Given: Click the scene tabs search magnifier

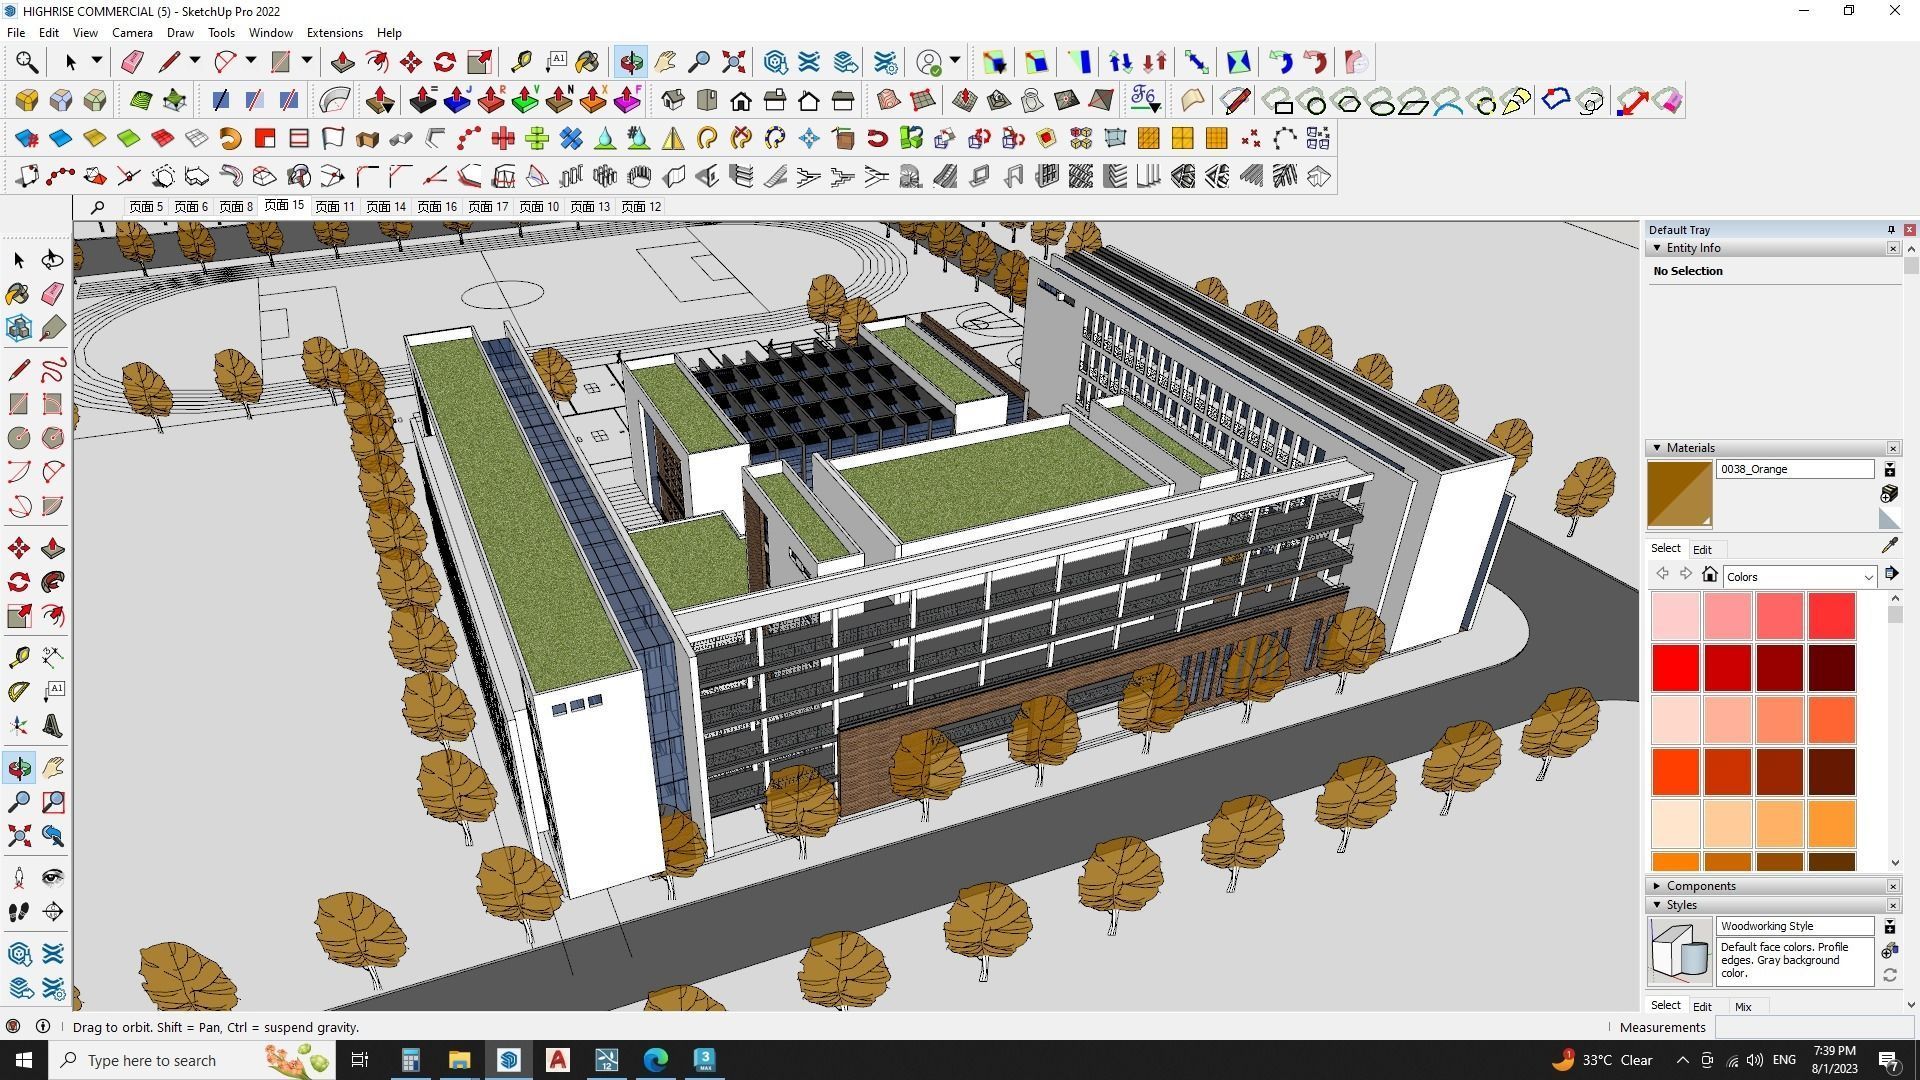Looking at the screenshot, I should pos(97,207).
